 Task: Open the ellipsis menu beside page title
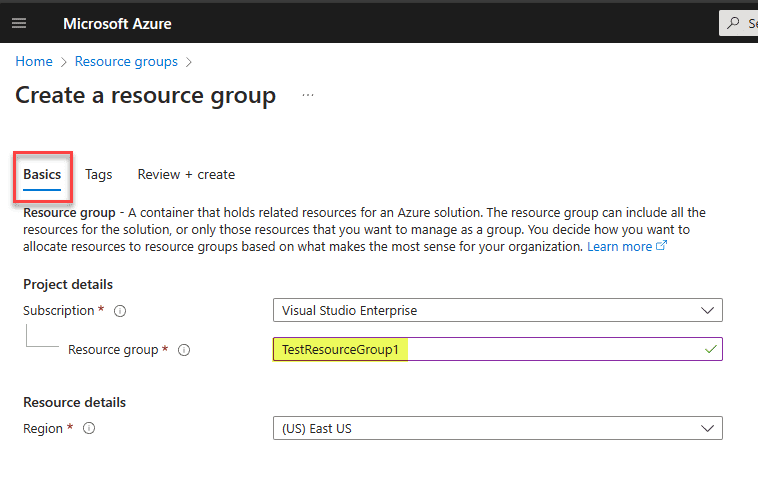point(308,95)
